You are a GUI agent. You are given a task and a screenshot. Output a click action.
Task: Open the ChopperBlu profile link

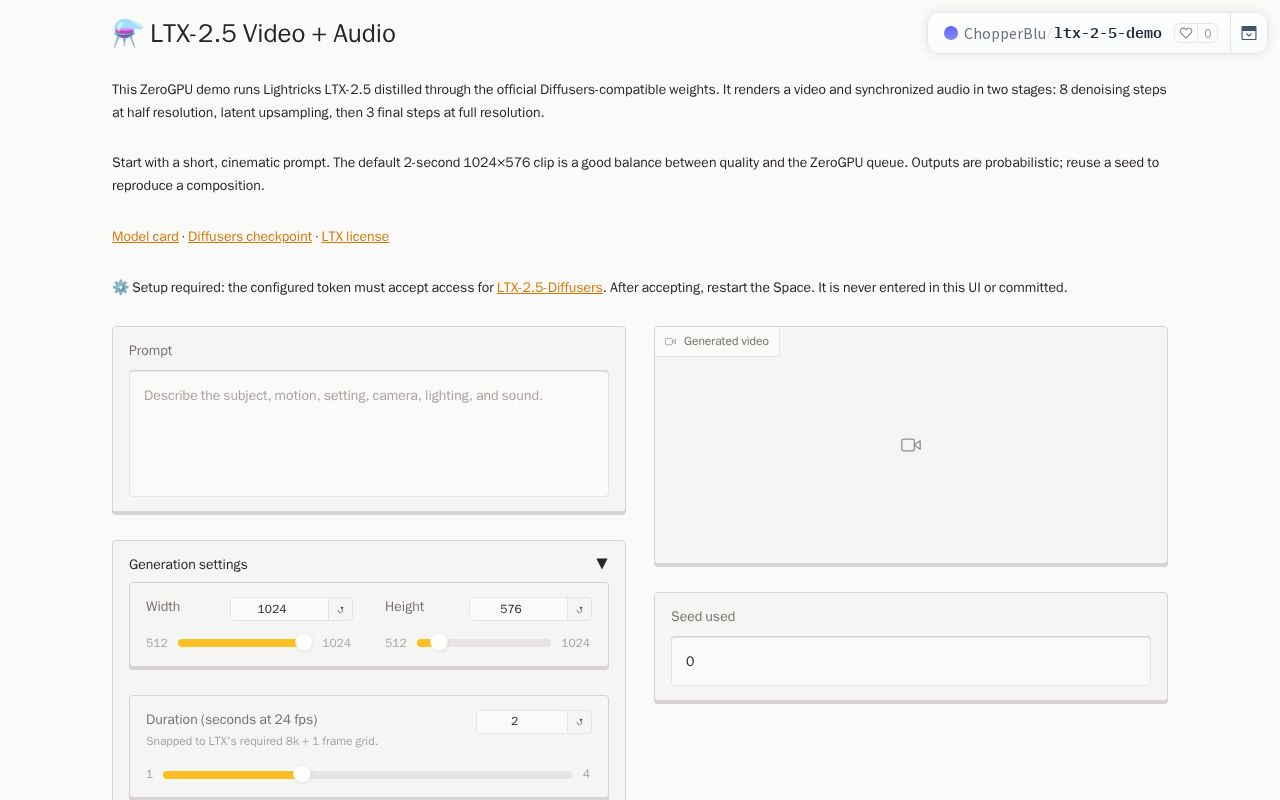coord(1004,33)
